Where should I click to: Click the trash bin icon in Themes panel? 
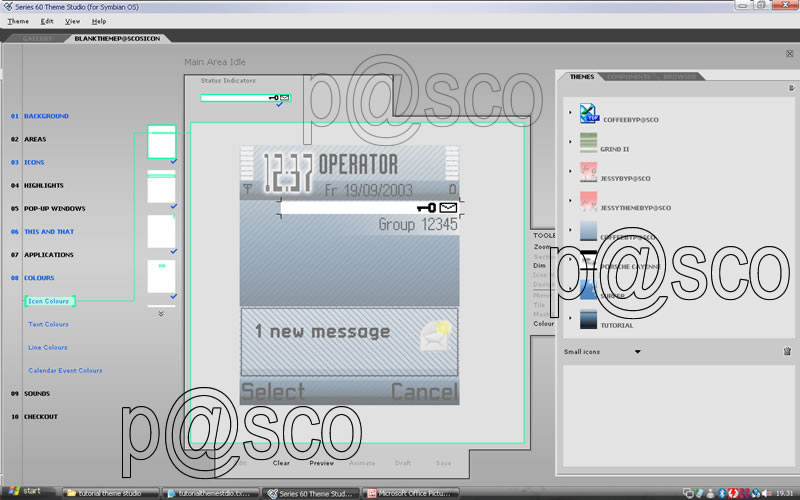click(787, 351)
